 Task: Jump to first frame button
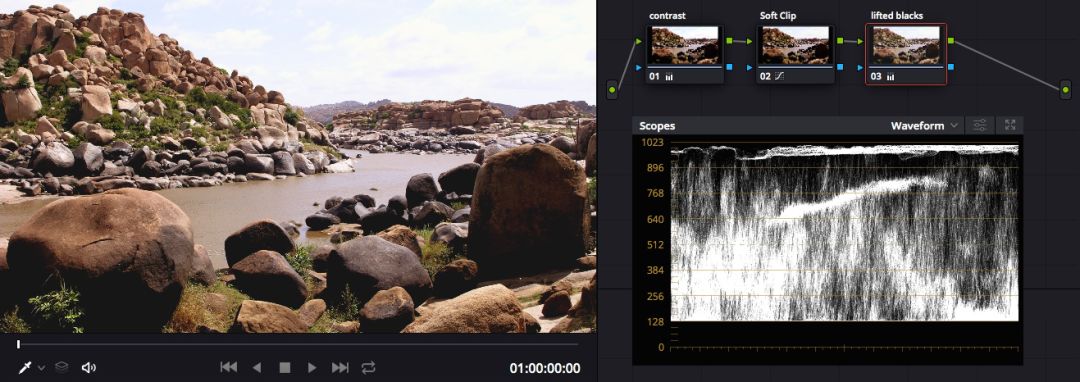(x=229, y=368)
